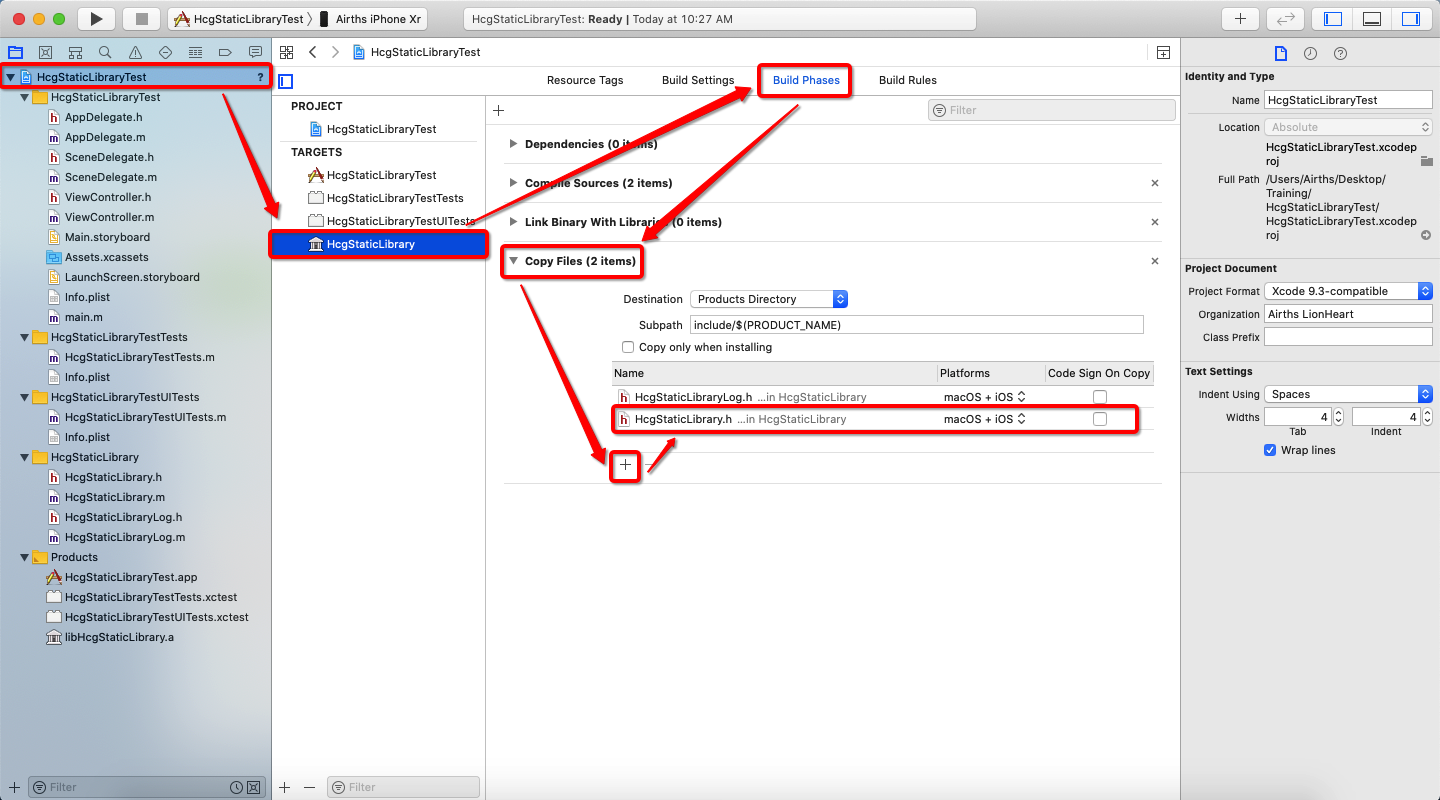Screen dimensions: 1440x800
Task: Enable Code Sign On Copy for HcgStaticLibrary.h
Action: click(1100, 419)
